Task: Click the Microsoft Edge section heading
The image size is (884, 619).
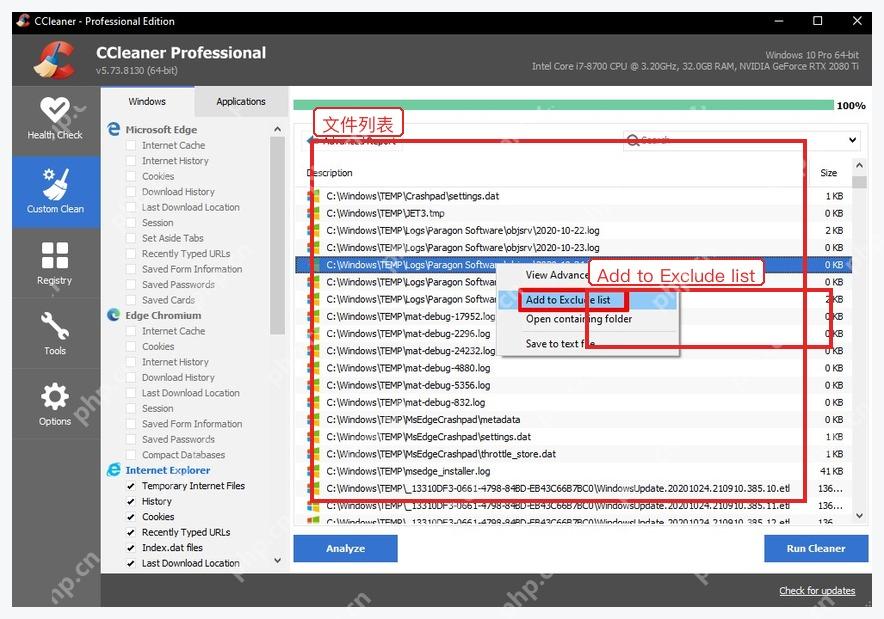Action: pos(161,130)
